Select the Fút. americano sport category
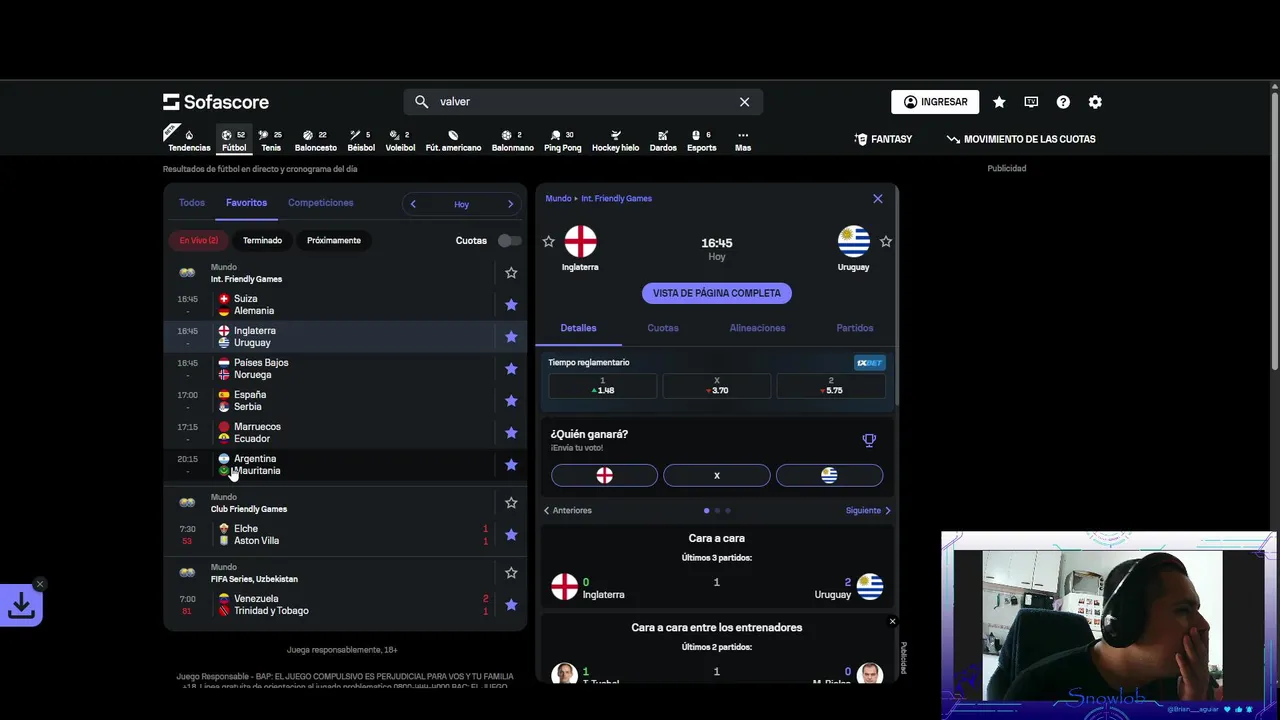The width and height of the screenshot is (1280, 720). [x=453, y=140]
